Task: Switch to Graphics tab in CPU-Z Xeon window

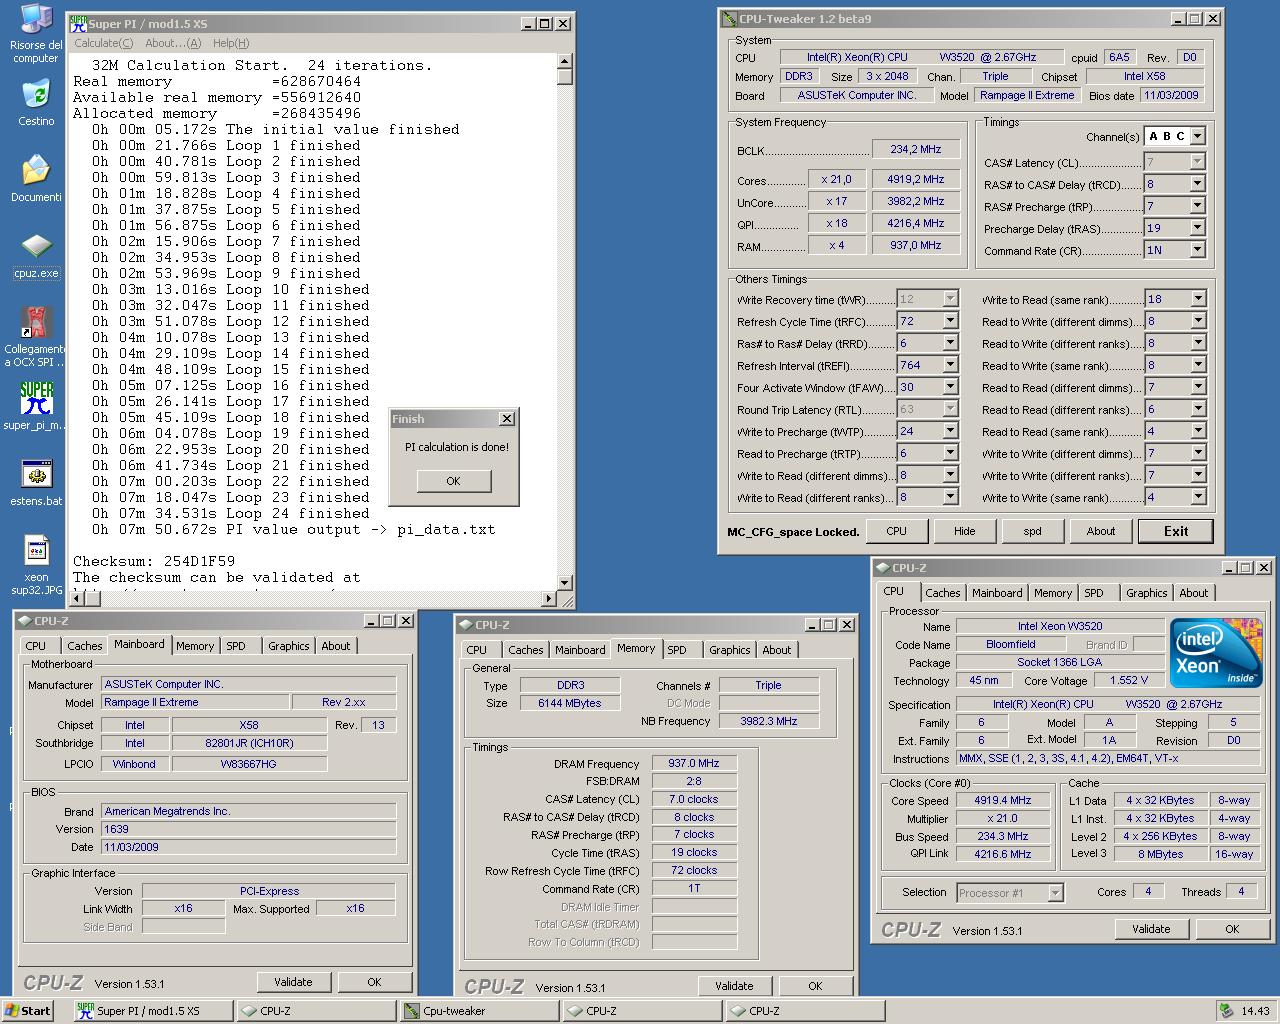Action: [1146, 593]
